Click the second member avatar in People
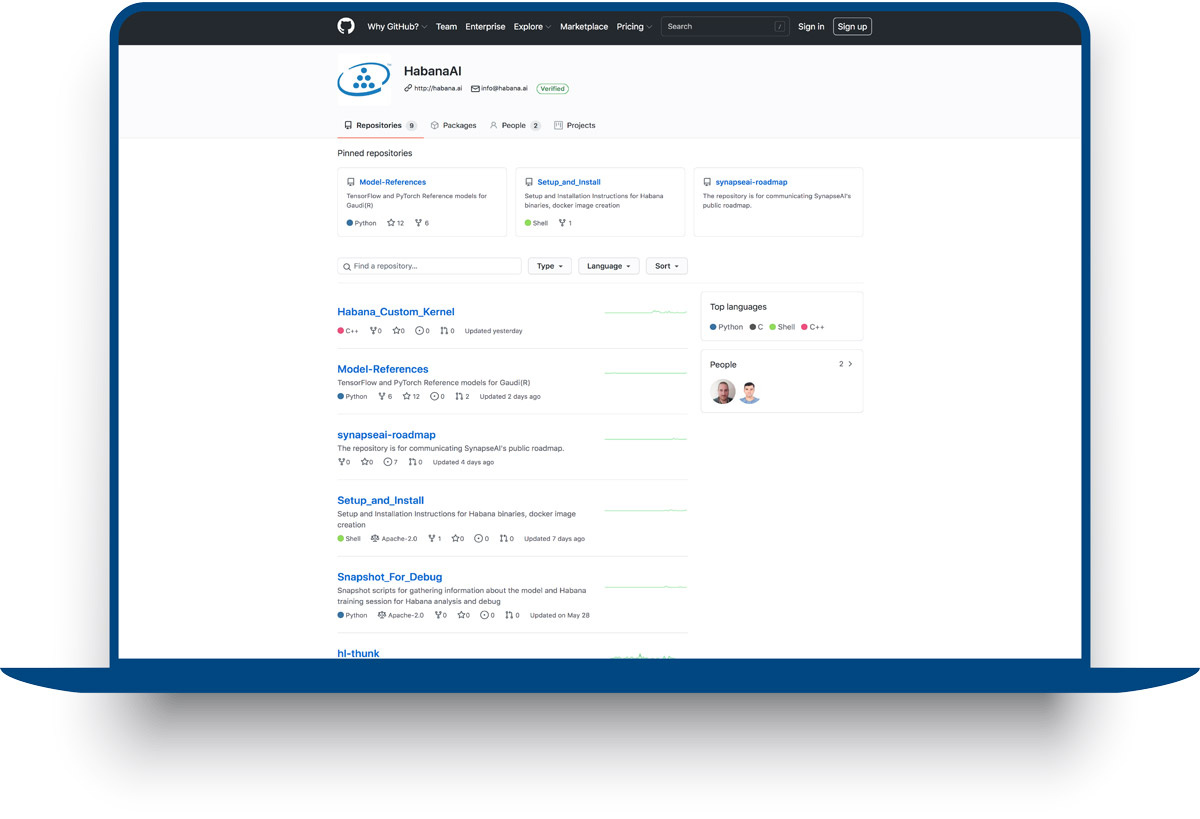The image size is (1200, 819). point(750,392)
